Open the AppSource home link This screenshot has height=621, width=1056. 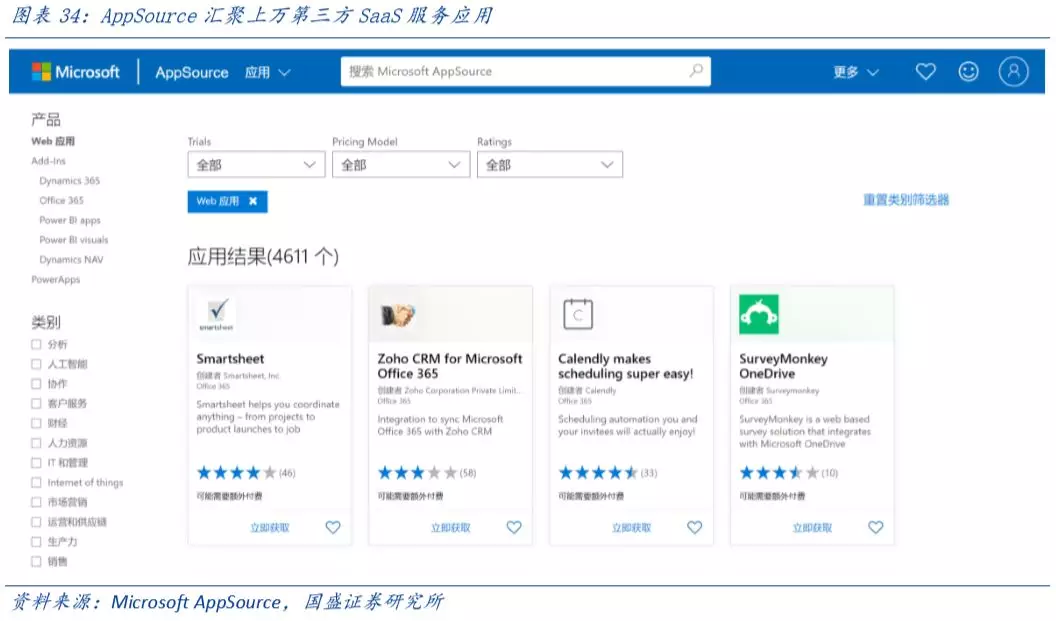click(x=192, y=72)
